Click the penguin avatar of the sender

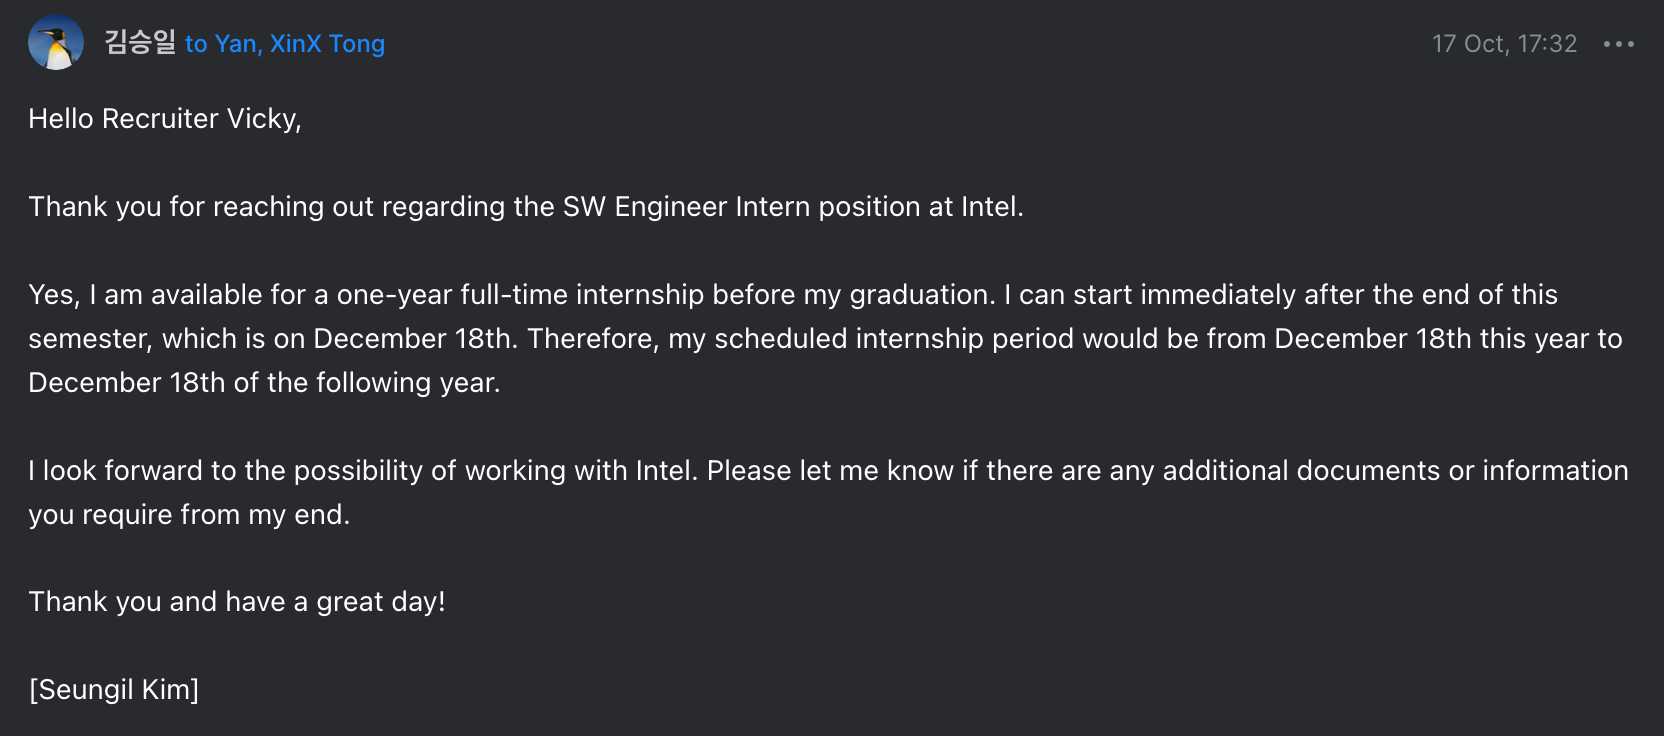55,44
